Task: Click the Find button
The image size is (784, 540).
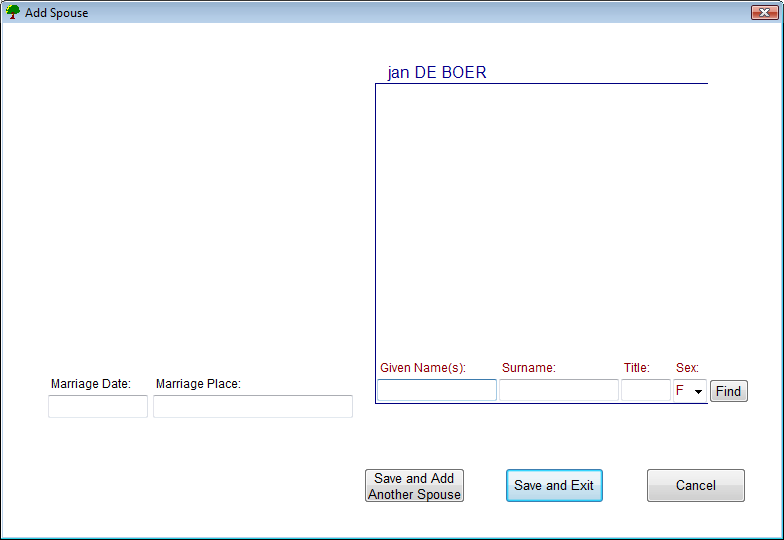Action: 728,391
